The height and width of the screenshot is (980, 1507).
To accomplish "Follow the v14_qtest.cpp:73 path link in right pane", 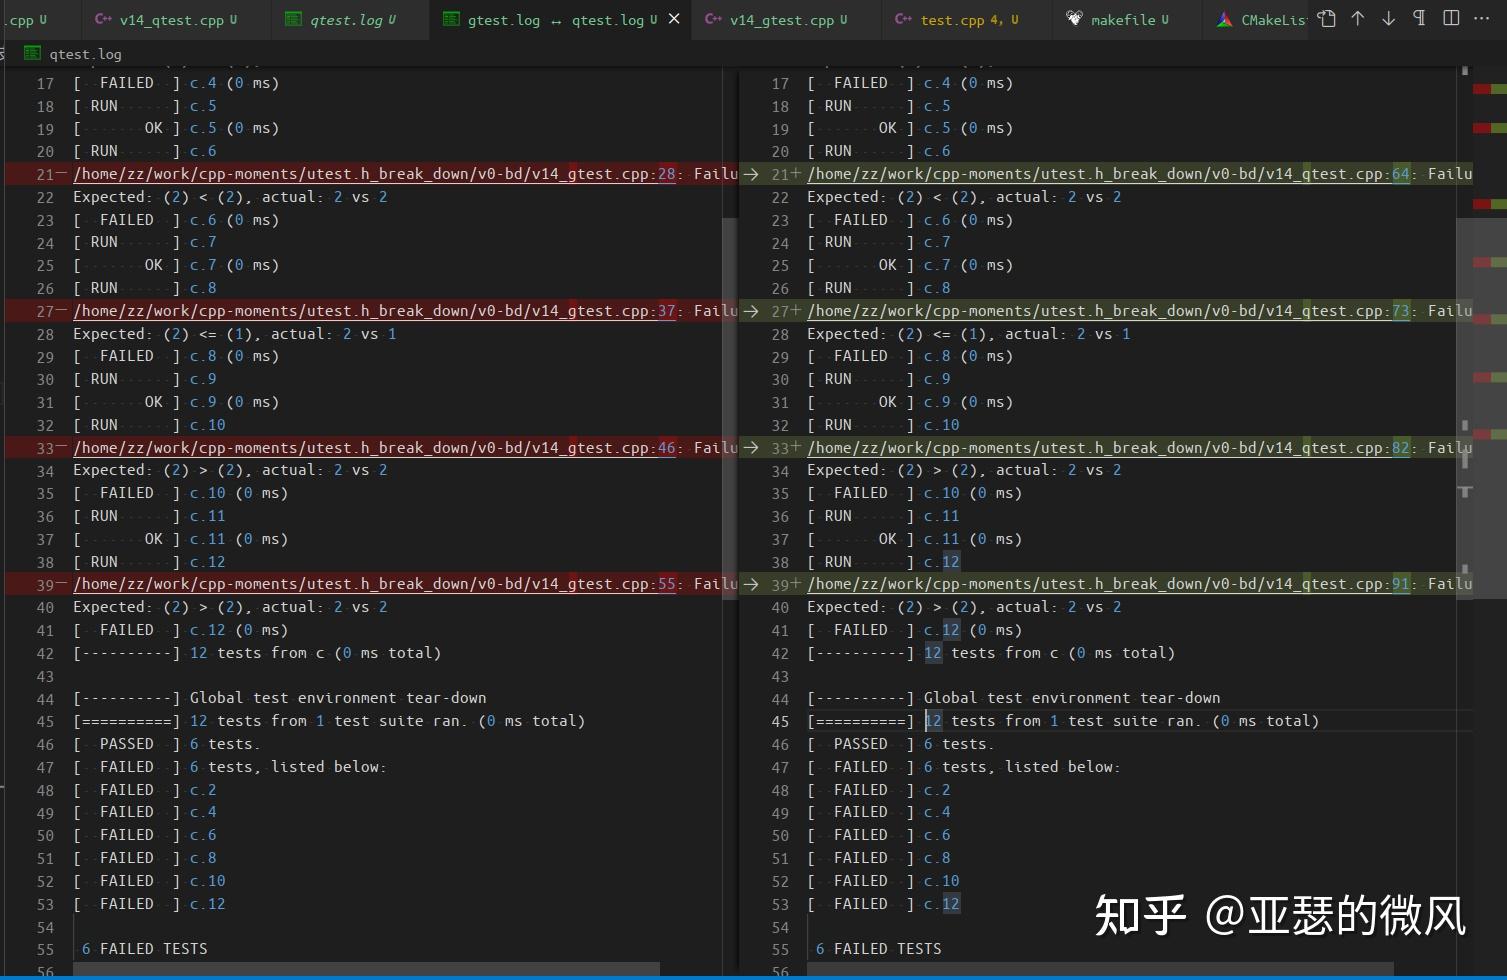I will coord(1108,311).
